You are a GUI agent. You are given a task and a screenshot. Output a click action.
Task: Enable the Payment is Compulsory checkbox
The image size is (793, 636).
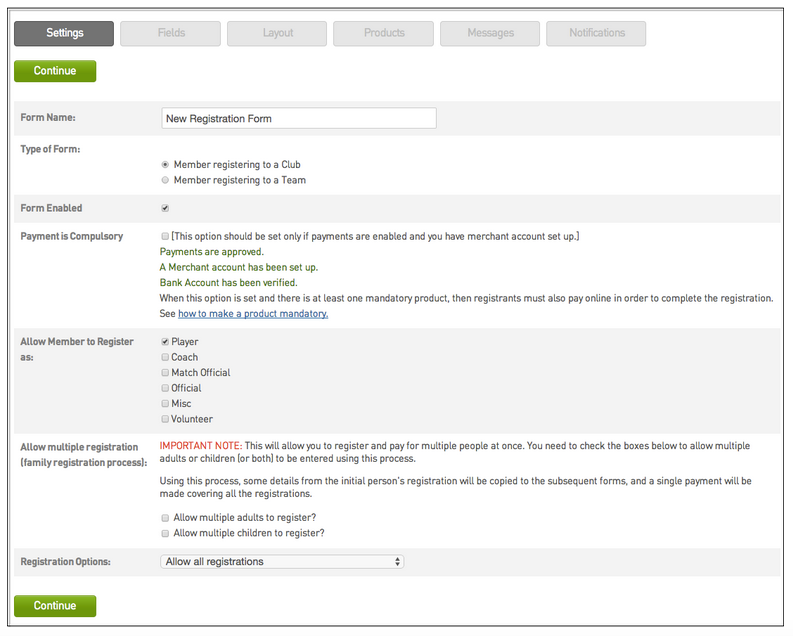[x=165, y=236]
